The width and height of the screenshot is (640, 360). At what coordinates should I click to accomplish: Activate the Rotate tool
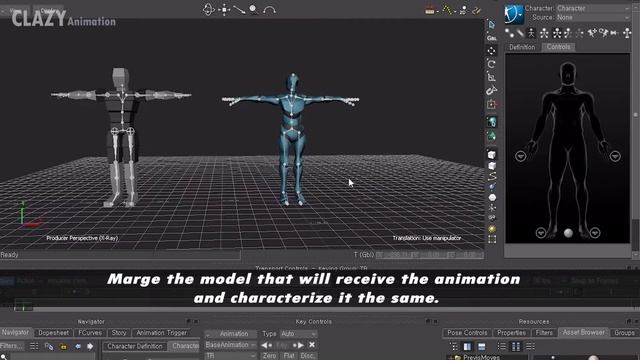pyautogui.click(x=491, y=64)
